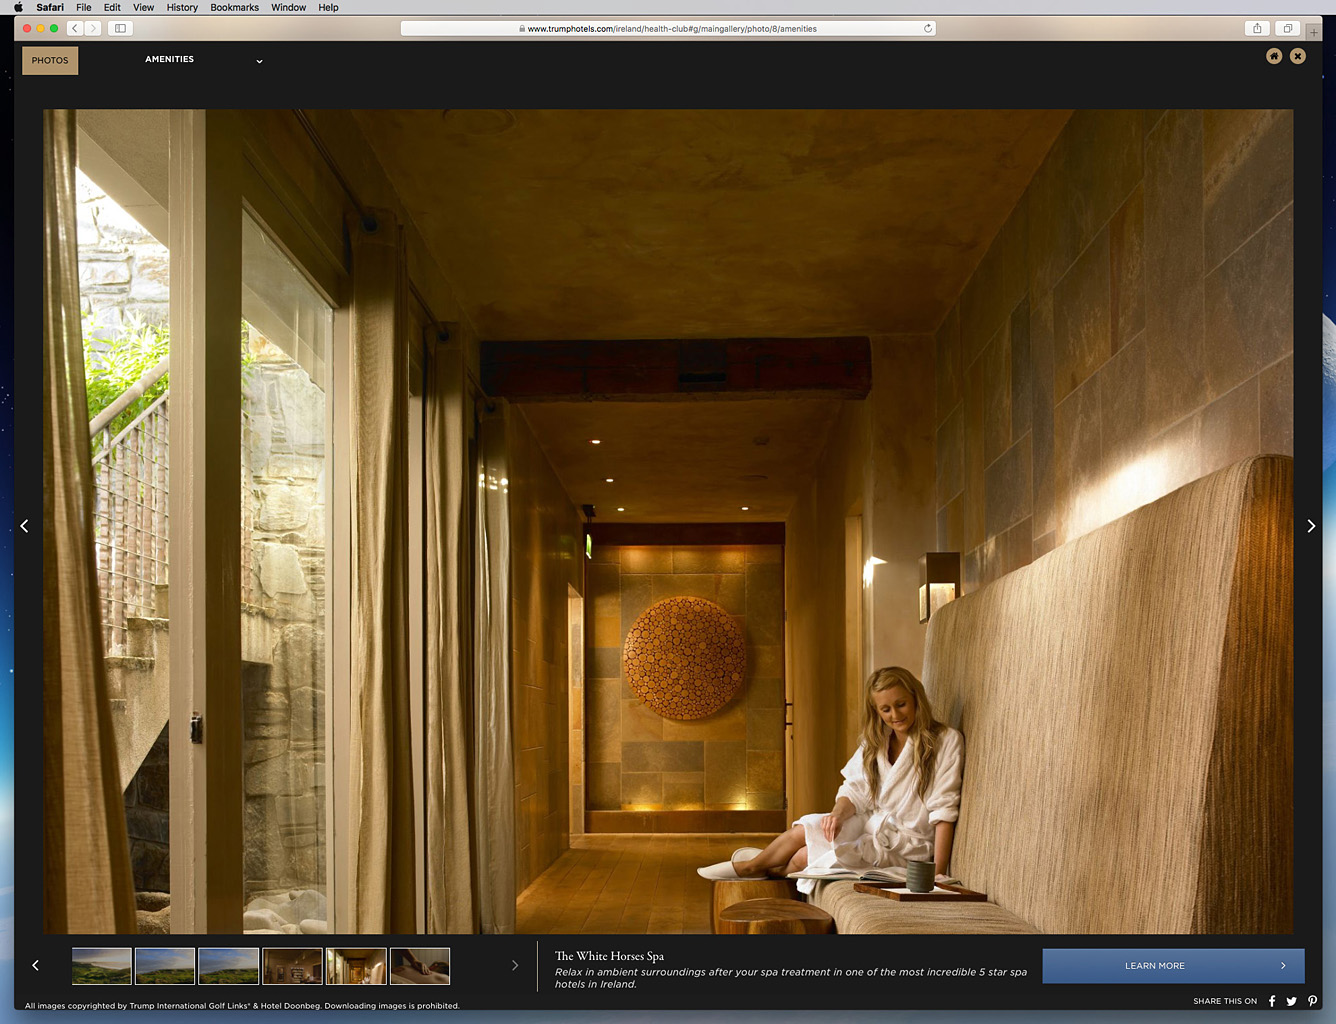Viewport: 1336px width, 1024px height.
Task: Open the Safari share sheet
Action: coord(1259,28)
